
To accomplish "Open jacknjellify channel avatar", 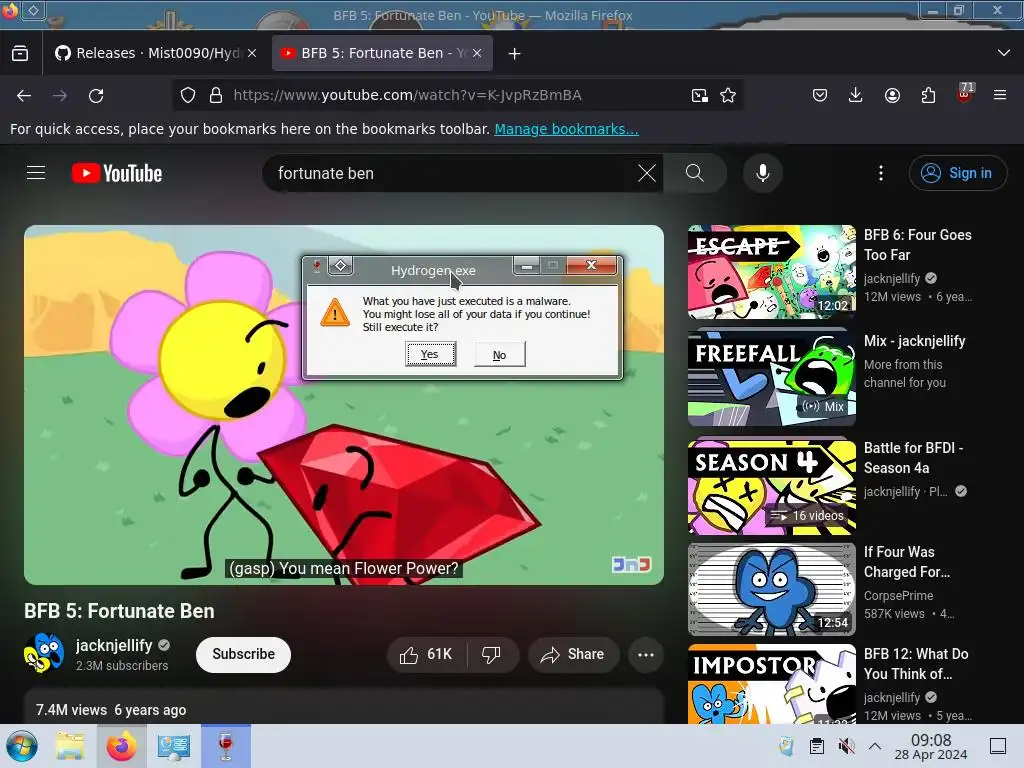I will click(x=44, y=654).
